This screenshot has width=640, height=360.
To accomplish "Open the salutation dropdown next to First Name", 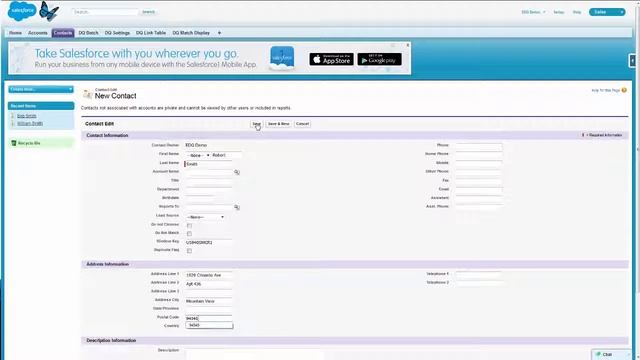I will (198, 156).
